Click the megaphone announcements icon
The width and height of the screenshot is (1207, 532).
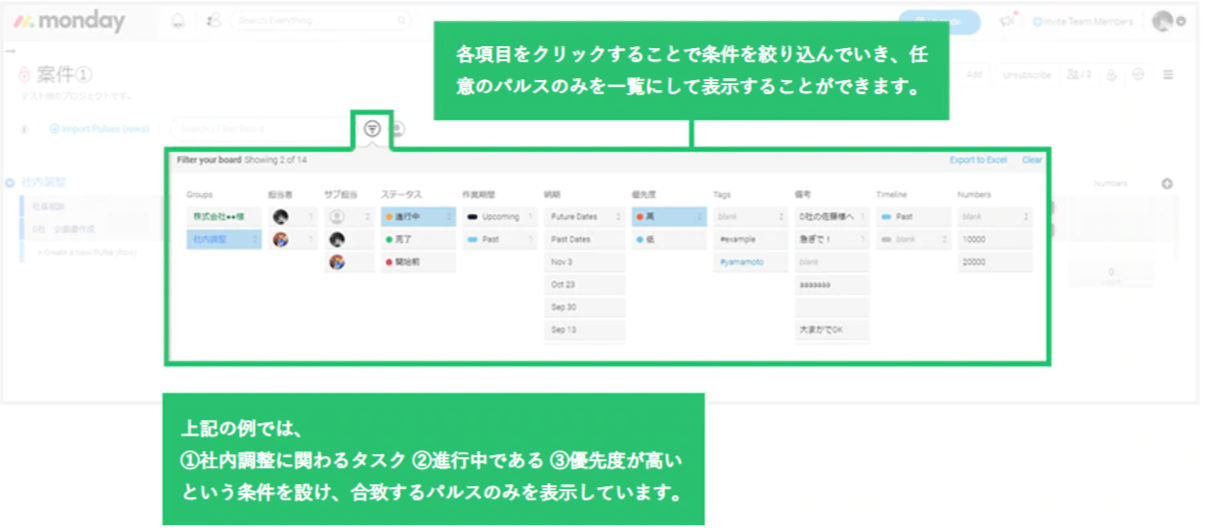tap(1008, 21)
